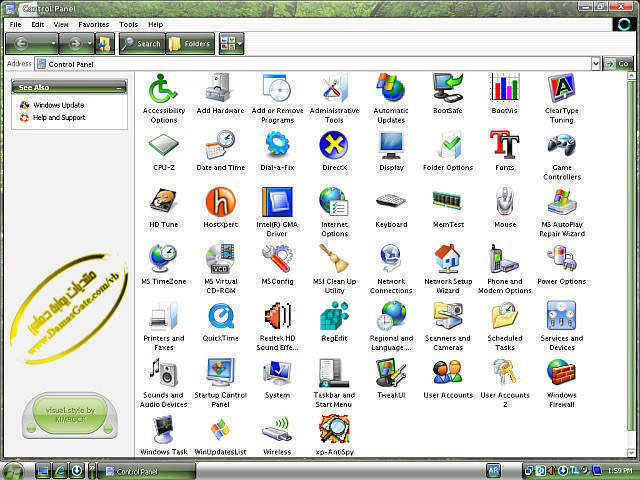Open the View menu
The image size is (640, 480).
coord(61,24)
